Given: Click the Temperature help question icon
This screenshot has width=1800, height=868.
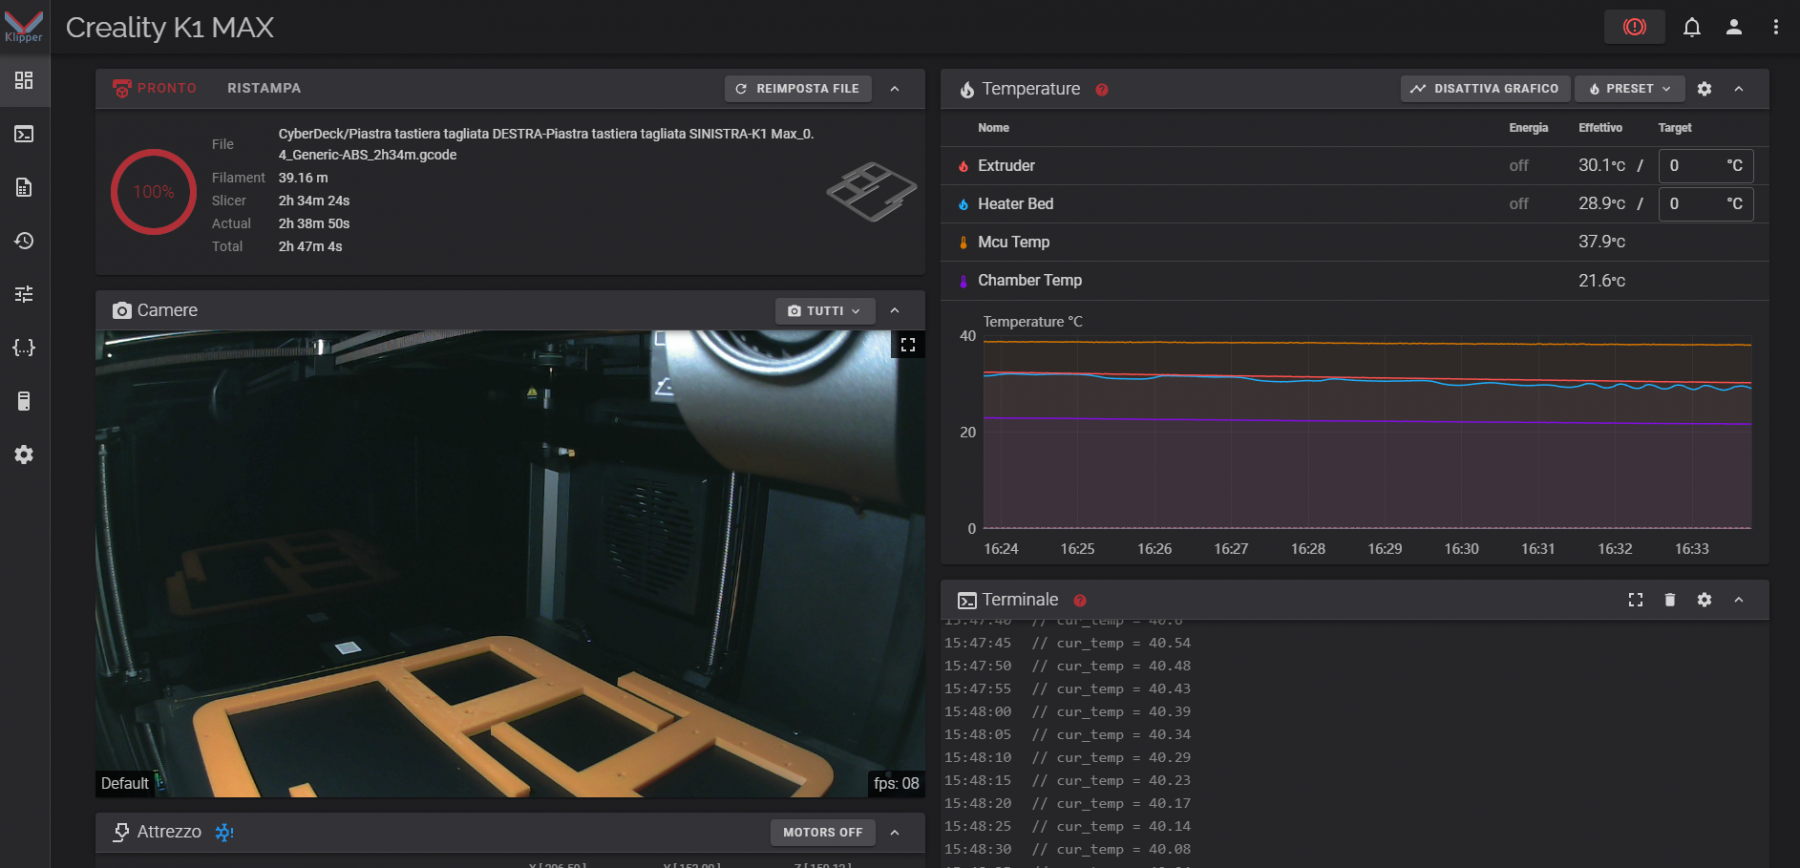Looking at the screenshot, I should [1102, 90].
